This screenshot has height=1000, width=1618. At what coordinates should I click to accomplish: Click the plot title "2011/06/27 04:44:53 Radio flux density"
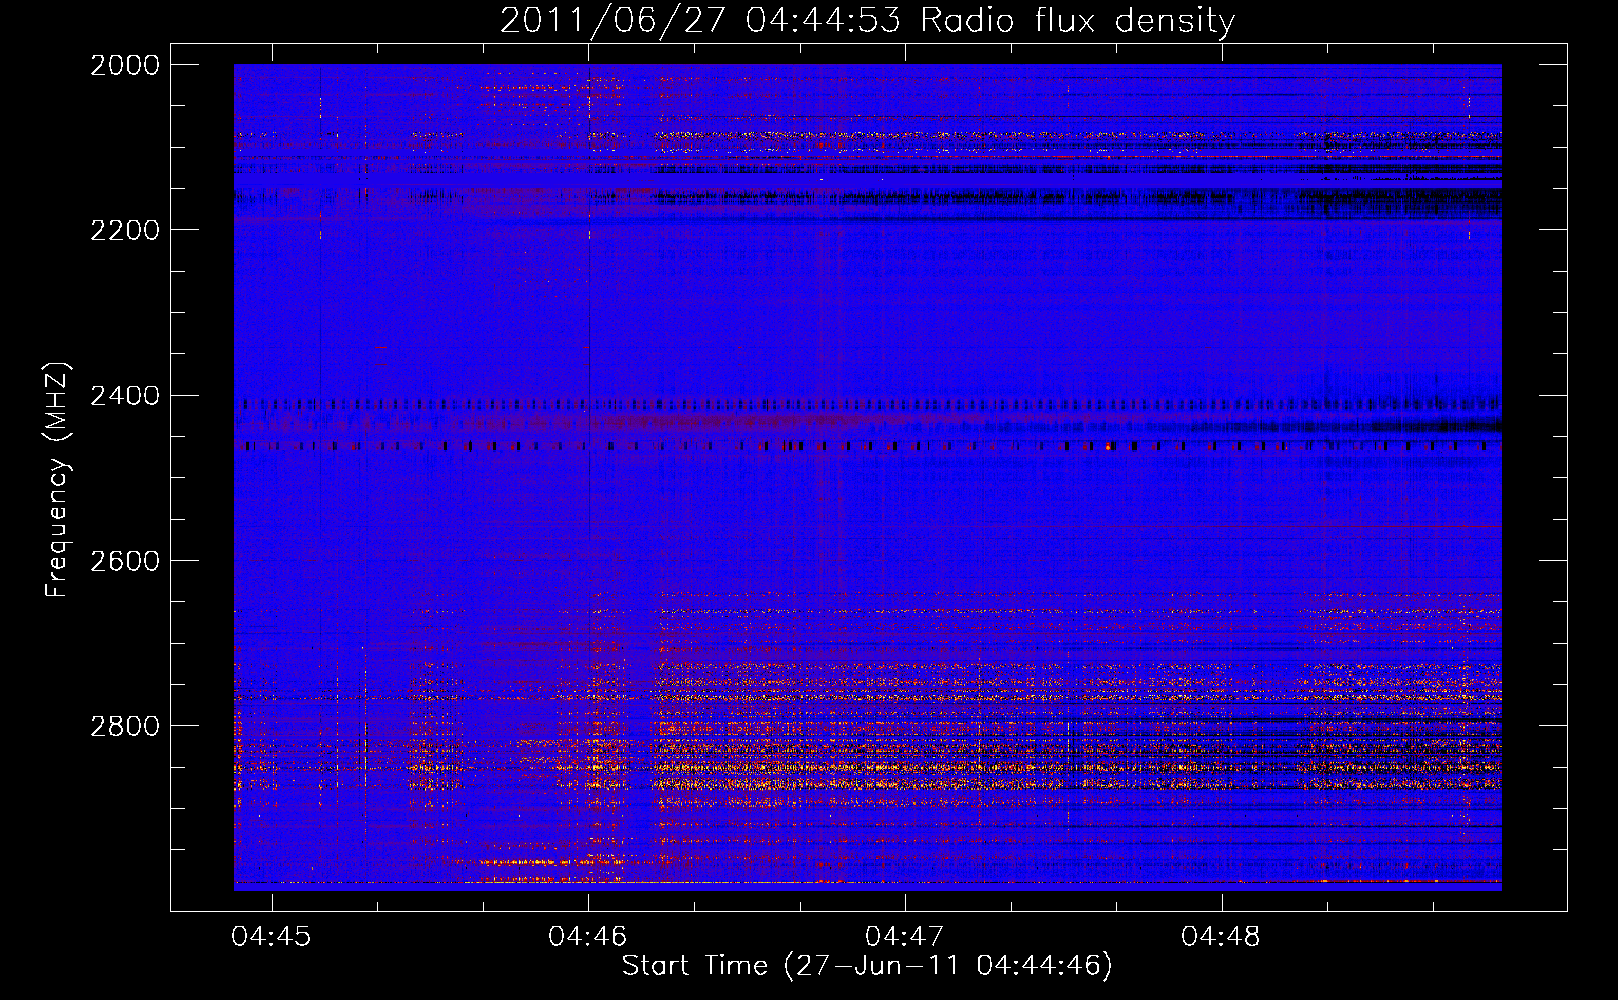point(867,20)
